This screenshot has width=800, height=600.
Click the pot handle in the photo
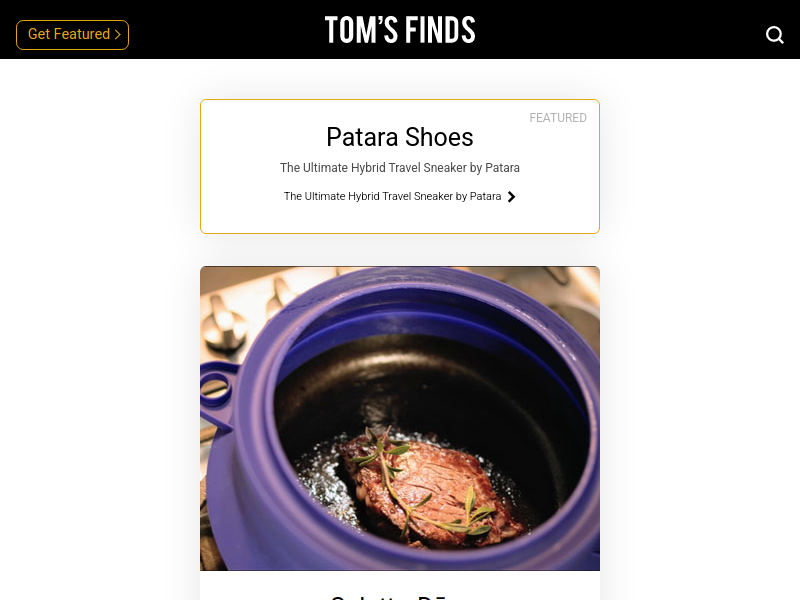click(214, 390)
